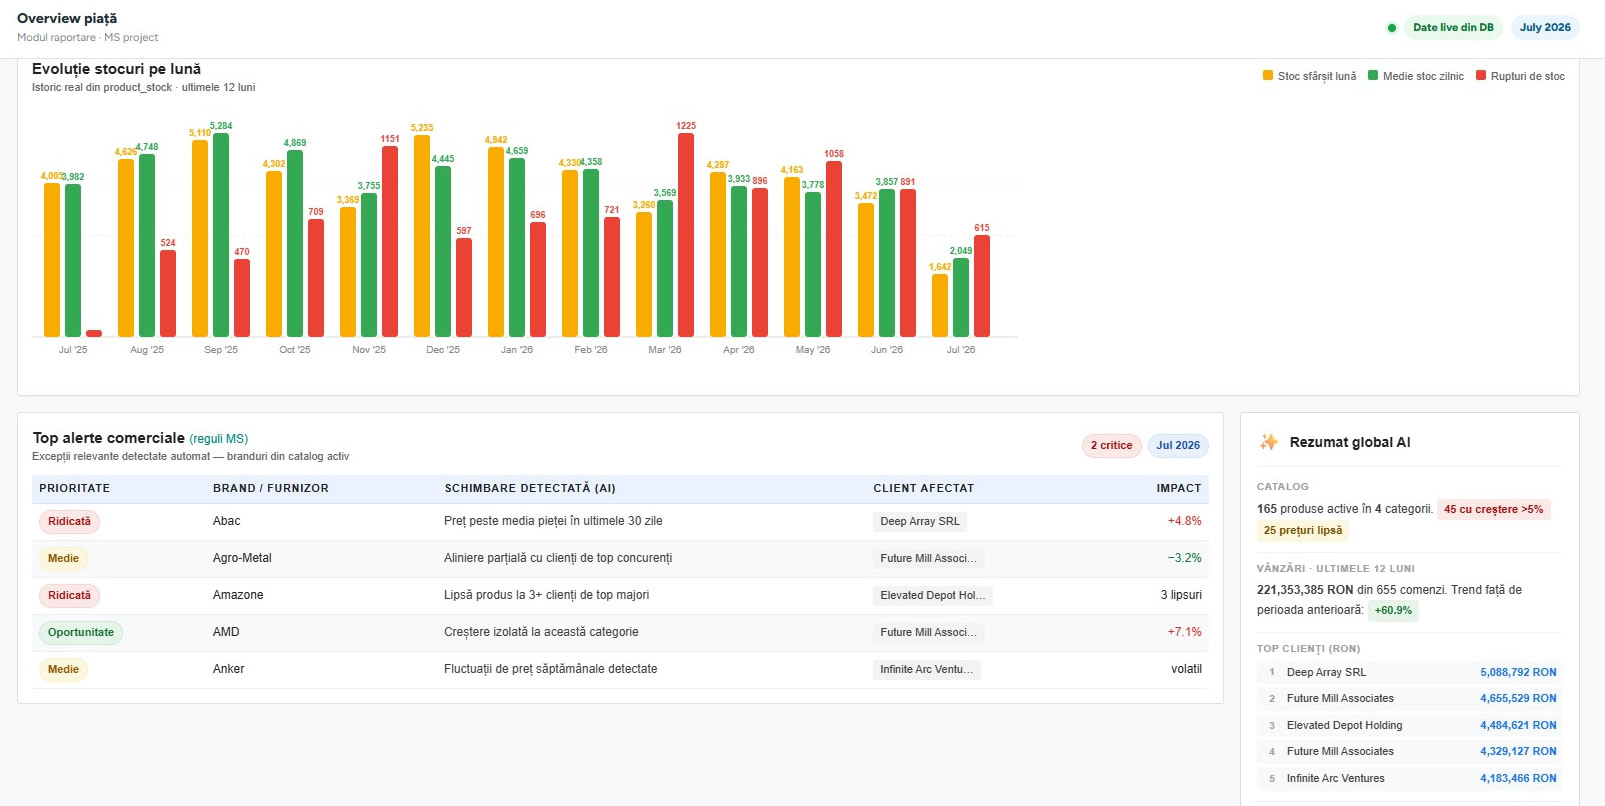Open the Jul 2026 alerts filter pill
Viewport: 1605px width, 806px height.
[x=1178, y=445]
